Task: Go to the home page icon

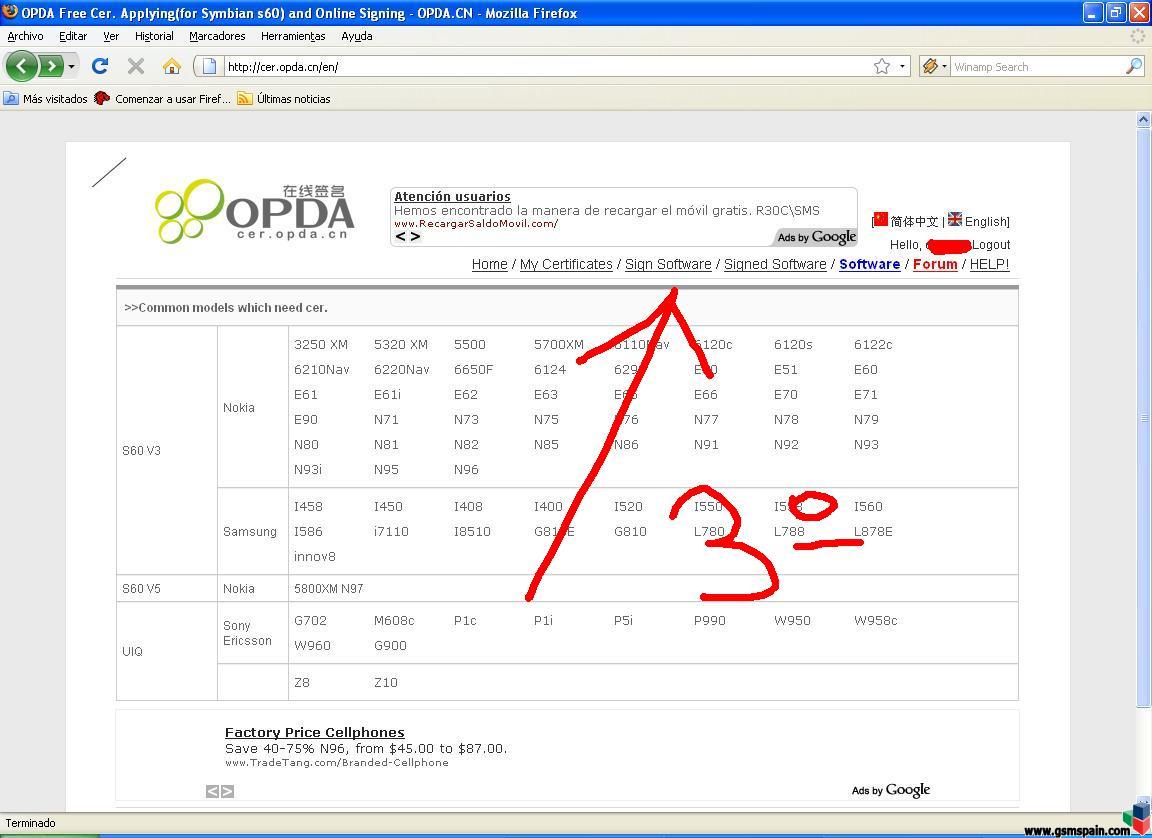Action: [x=172, y=67]
